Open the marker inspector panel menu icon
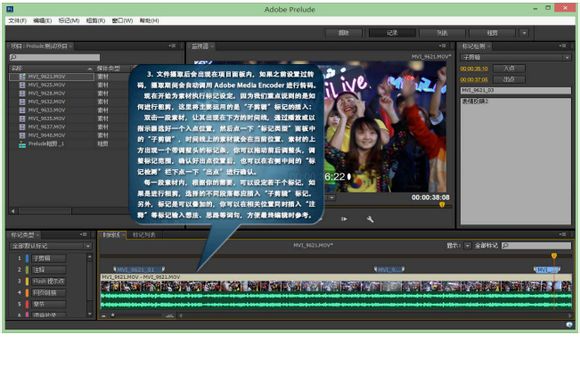Screen dimensions: 580x367 pyautogui.click(x=562, y=46)
